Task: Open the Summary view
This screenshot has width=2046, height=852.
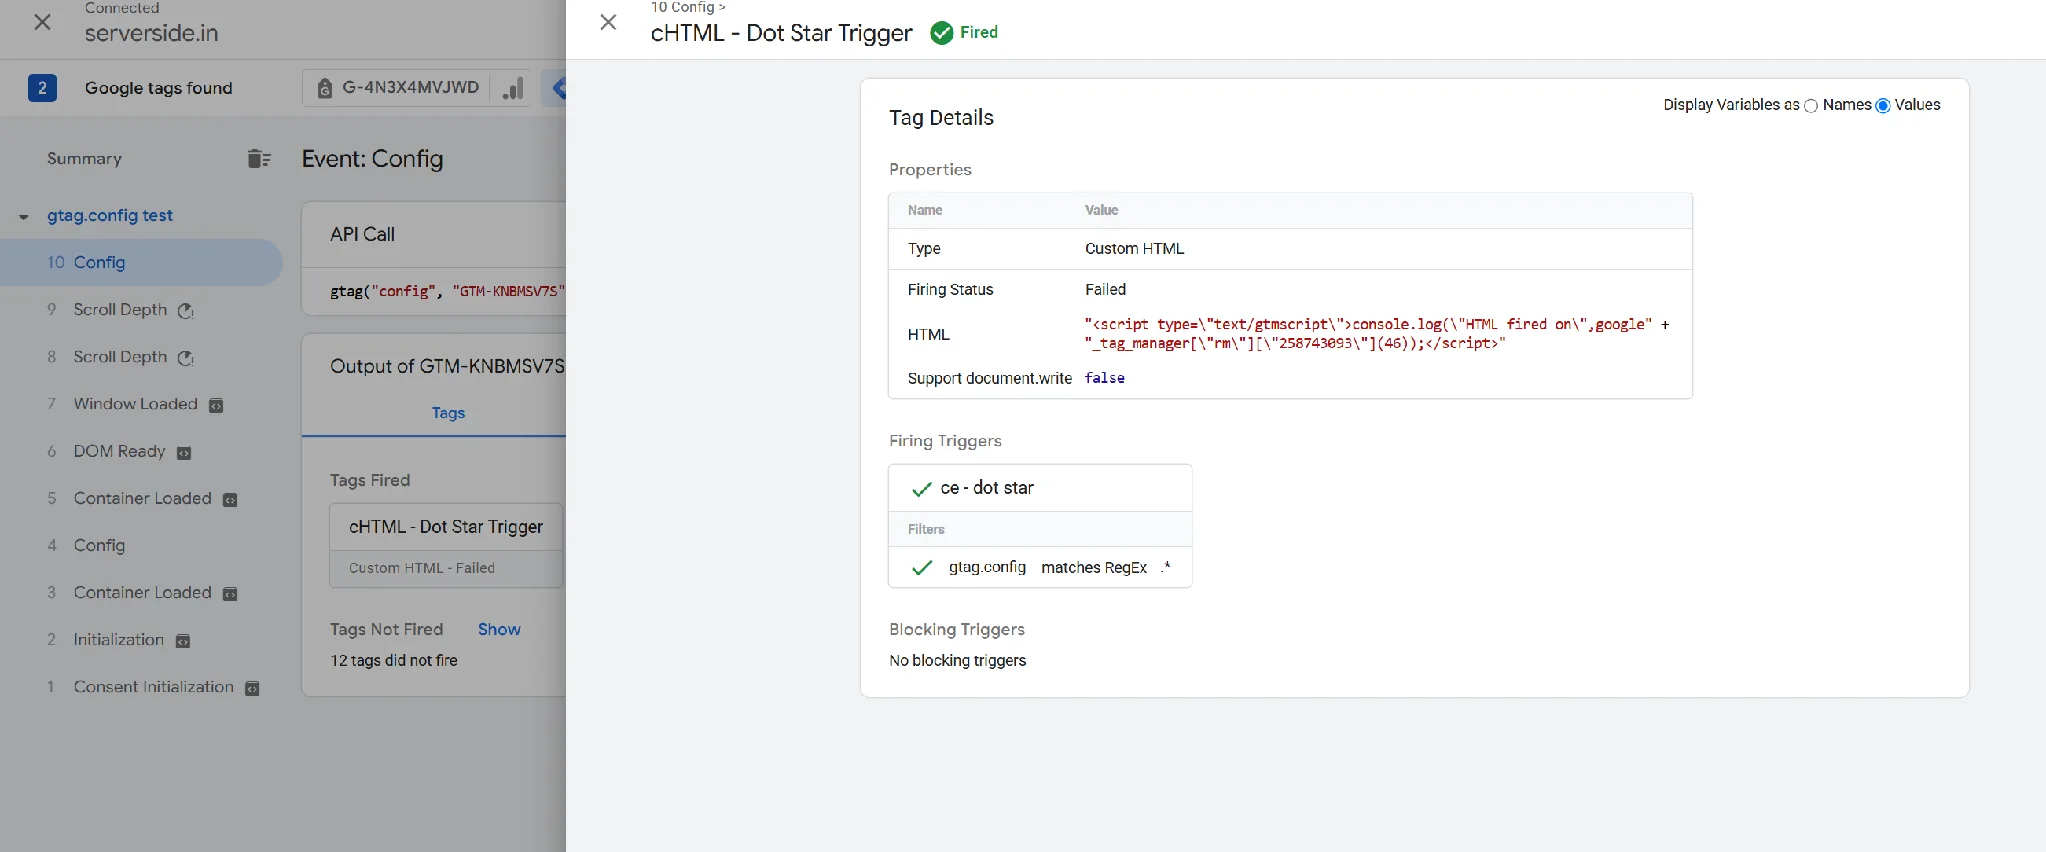Action: 84,159
